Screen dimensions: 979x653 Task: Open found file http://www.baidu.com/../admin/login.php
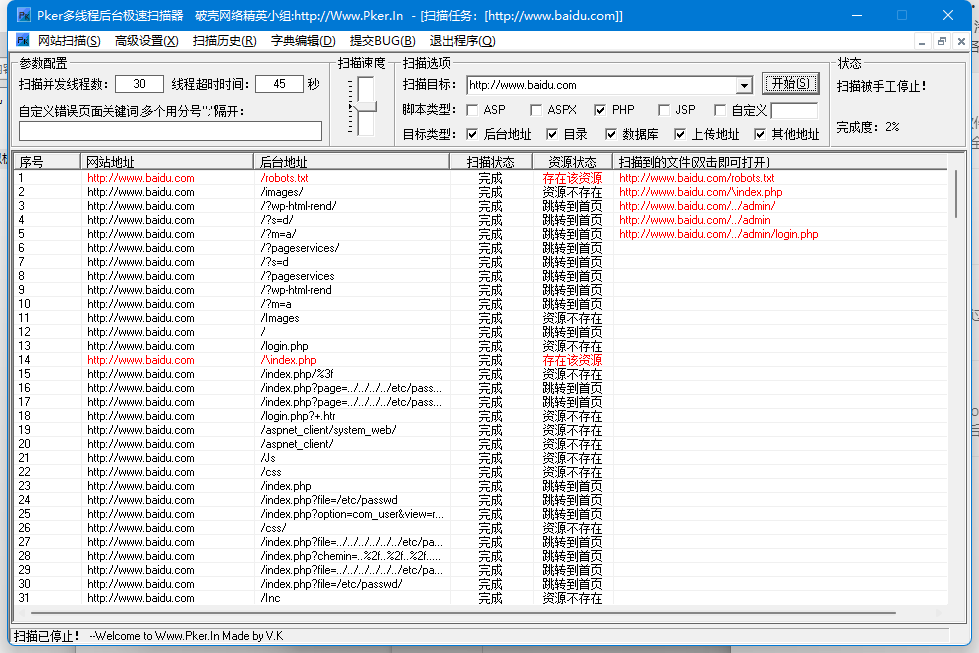click(x=719, y=234)
